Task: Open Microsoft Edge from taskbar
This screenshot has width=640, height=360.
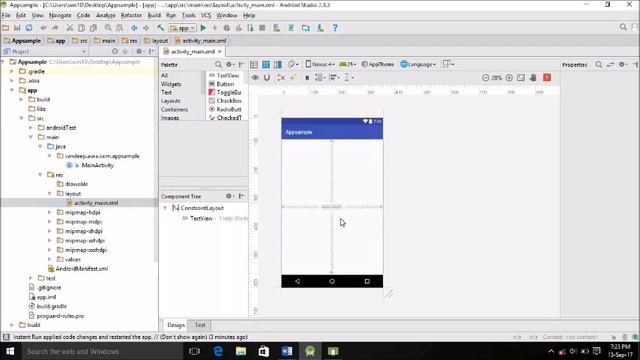Action: [x=218, y=351]
